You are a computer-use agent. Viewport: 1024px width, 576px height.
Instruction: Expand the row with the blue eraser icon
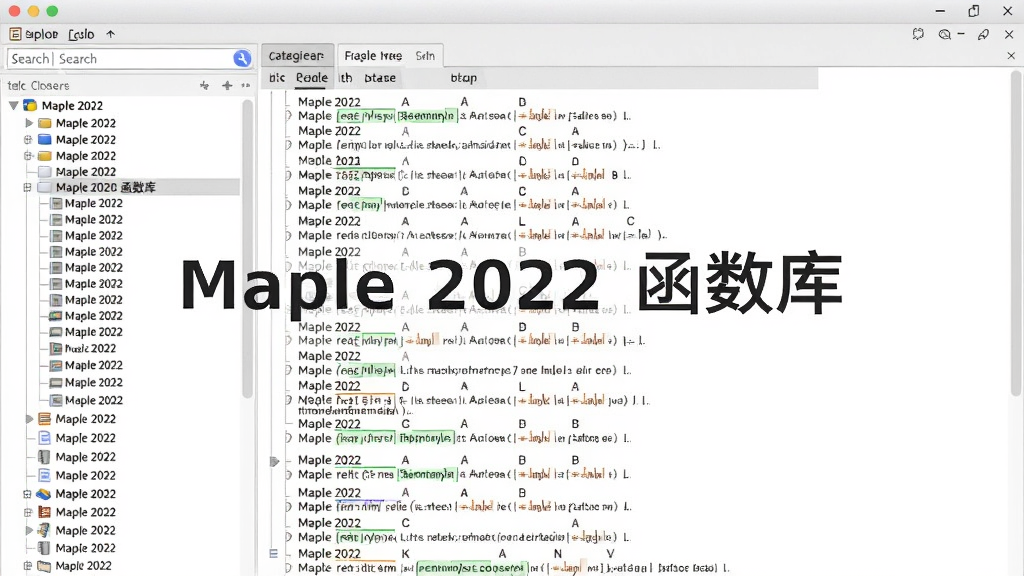point(27,494)
